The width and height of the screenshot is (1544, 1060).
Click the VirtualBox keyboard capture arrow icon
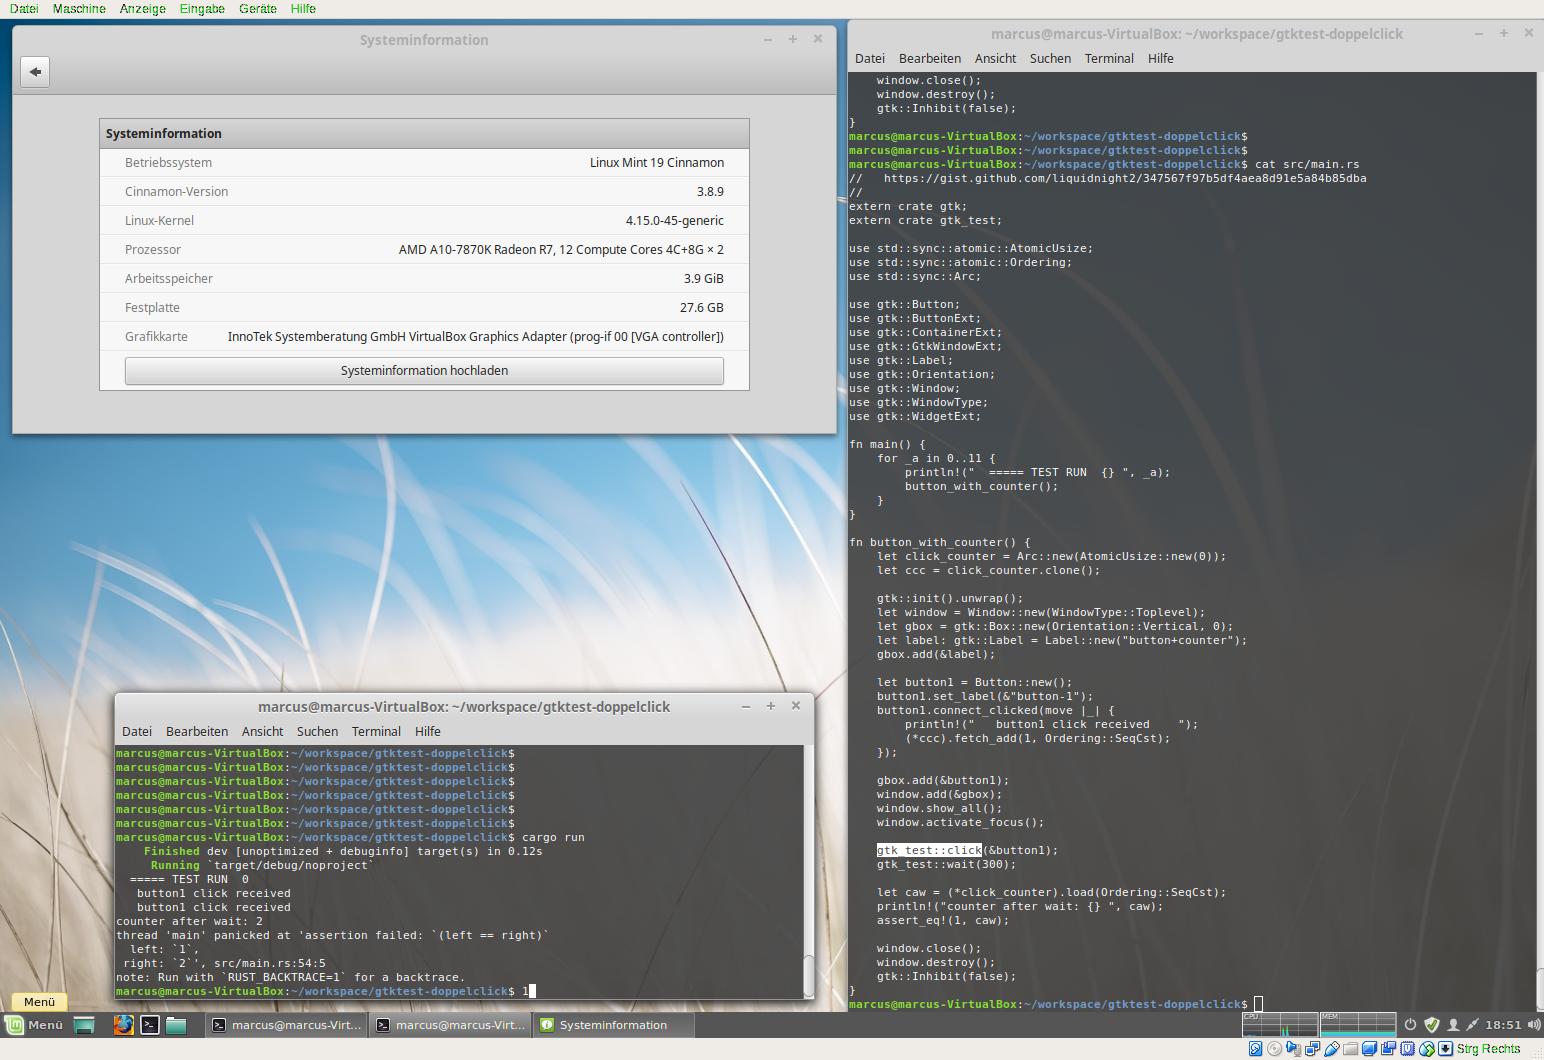pos(1445,1049)
